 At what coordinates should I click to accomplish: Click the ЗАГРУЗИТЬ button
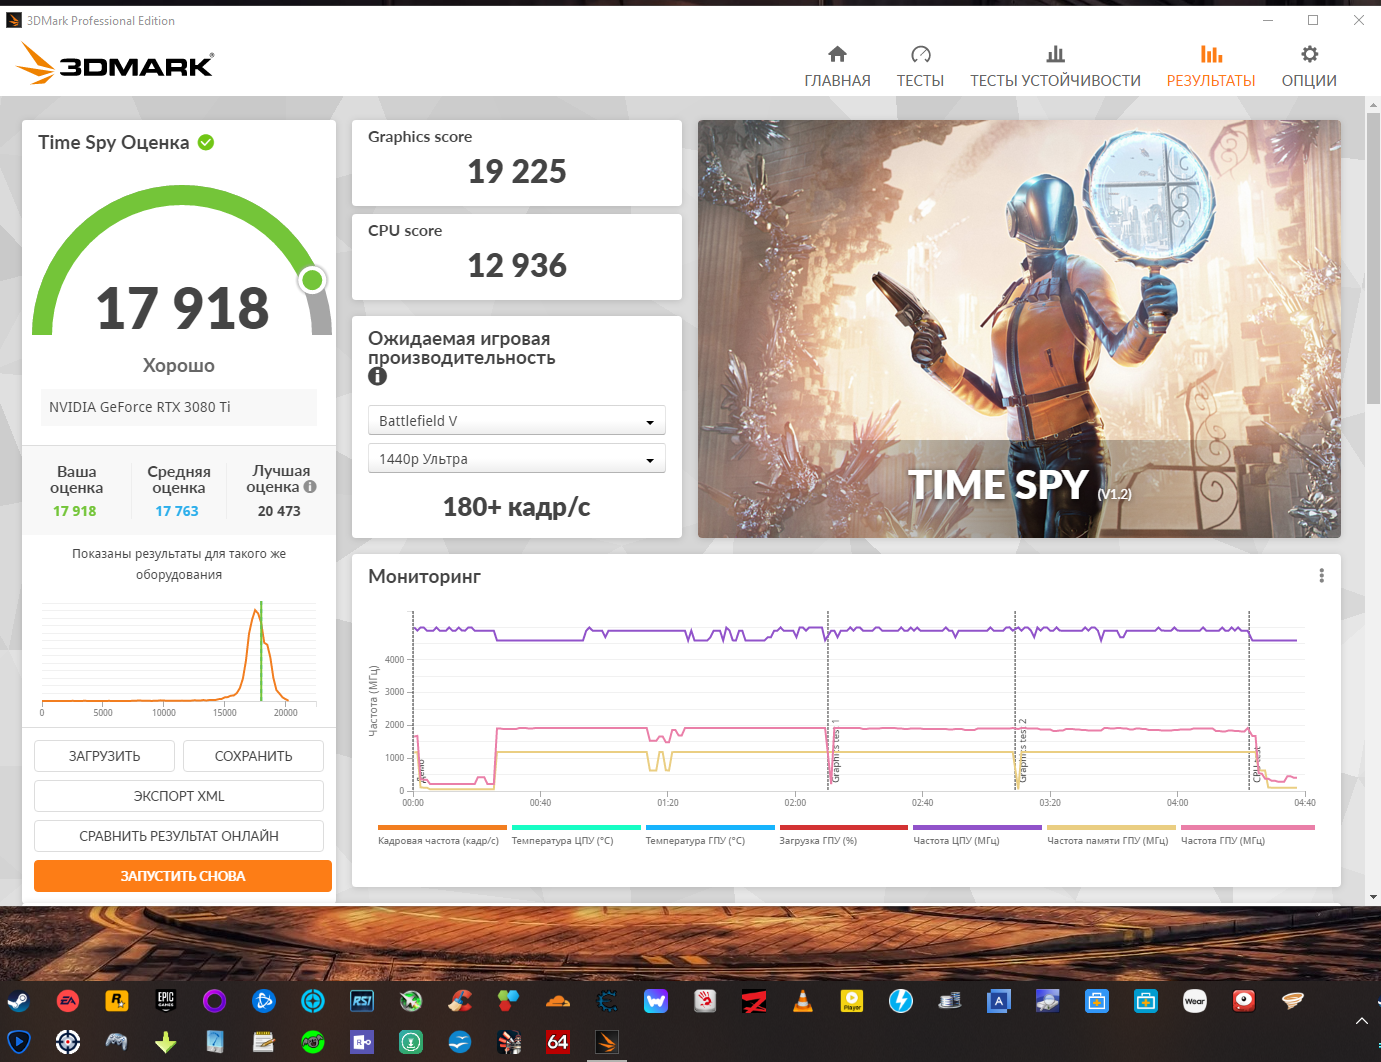point(104,756)
